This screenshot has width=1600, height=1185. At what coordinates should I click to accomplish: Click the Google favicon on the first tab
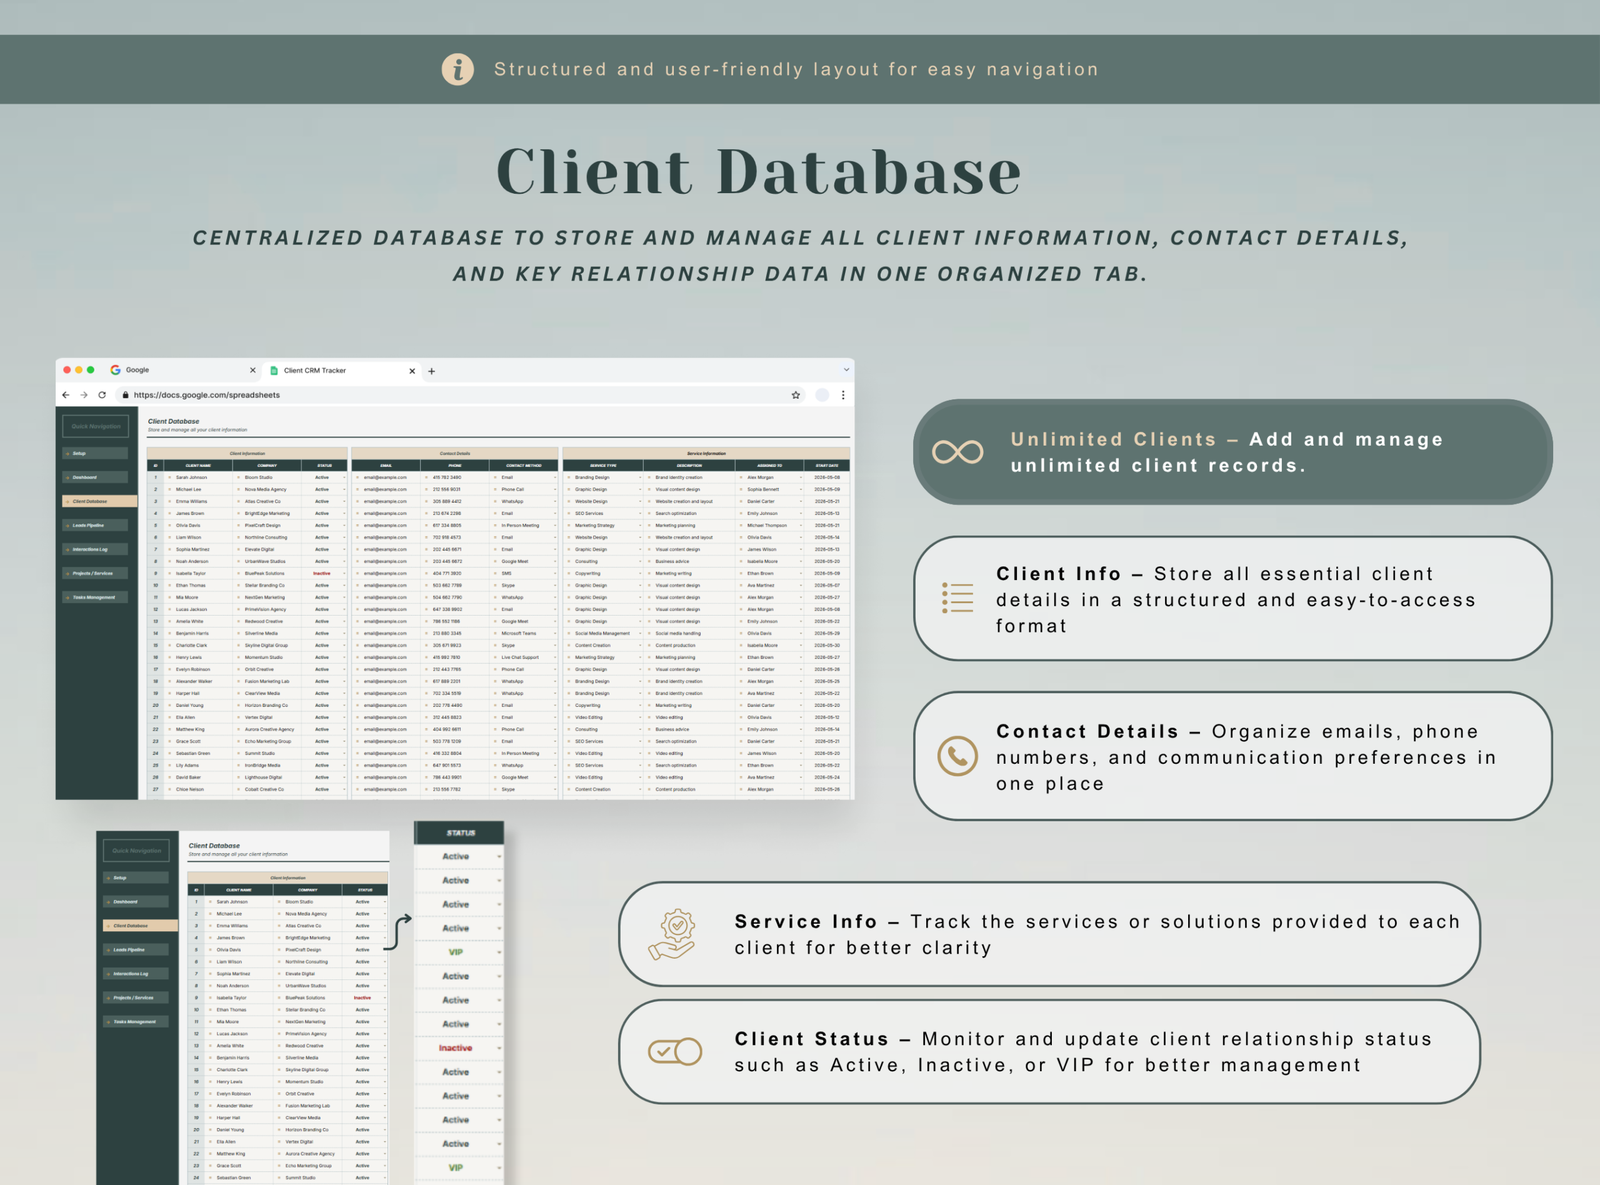point(115,370)
